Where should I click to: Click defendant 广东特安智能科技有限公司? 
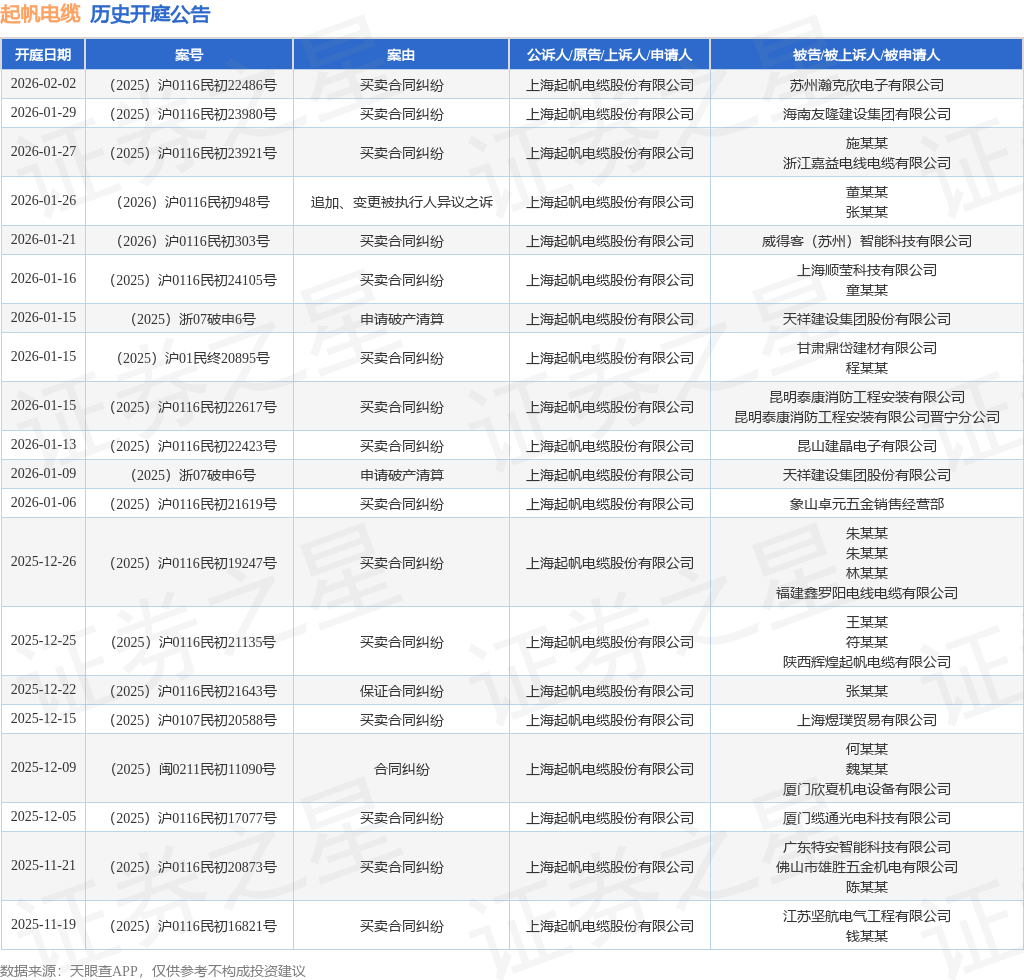tap(867, 847)
